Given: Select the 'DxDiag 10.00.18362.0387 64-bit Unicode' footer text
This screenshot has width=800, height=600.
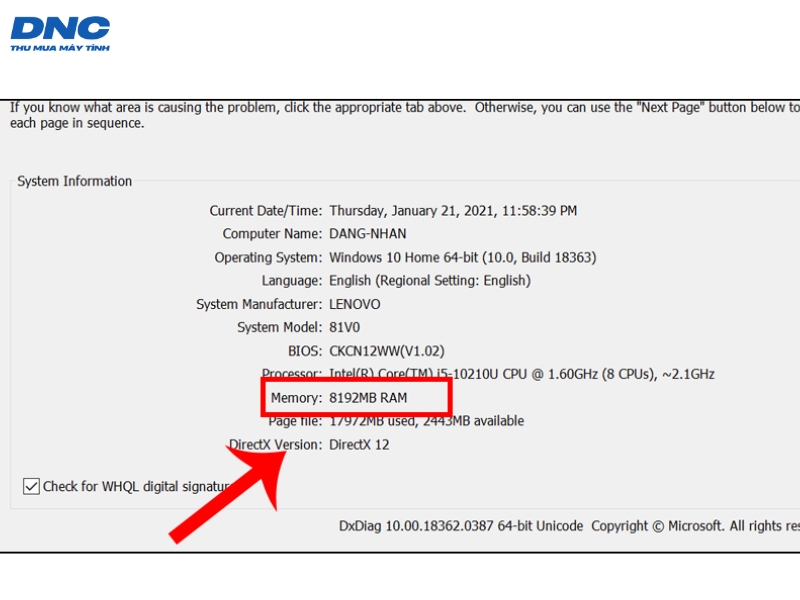Looking at the screenshot, I should [x=461, y=526].
